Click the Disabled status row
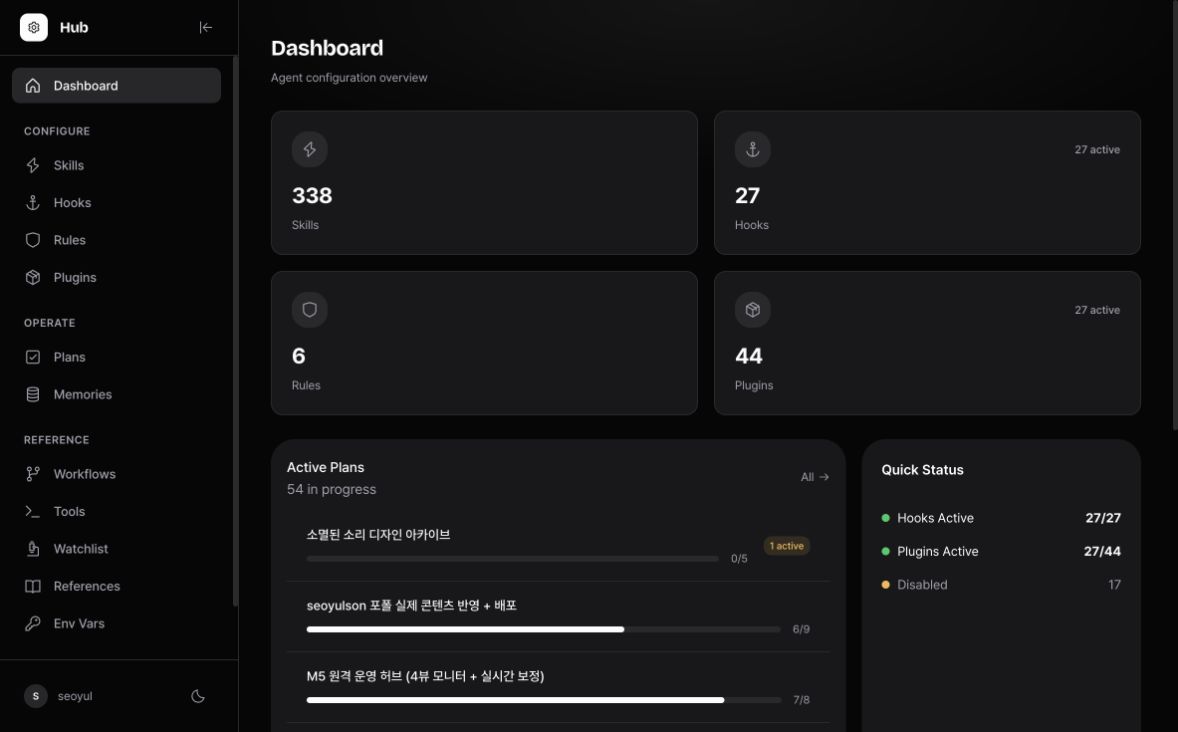Viewport: 1178px width, 732px height. click(x=1001, y=585)
